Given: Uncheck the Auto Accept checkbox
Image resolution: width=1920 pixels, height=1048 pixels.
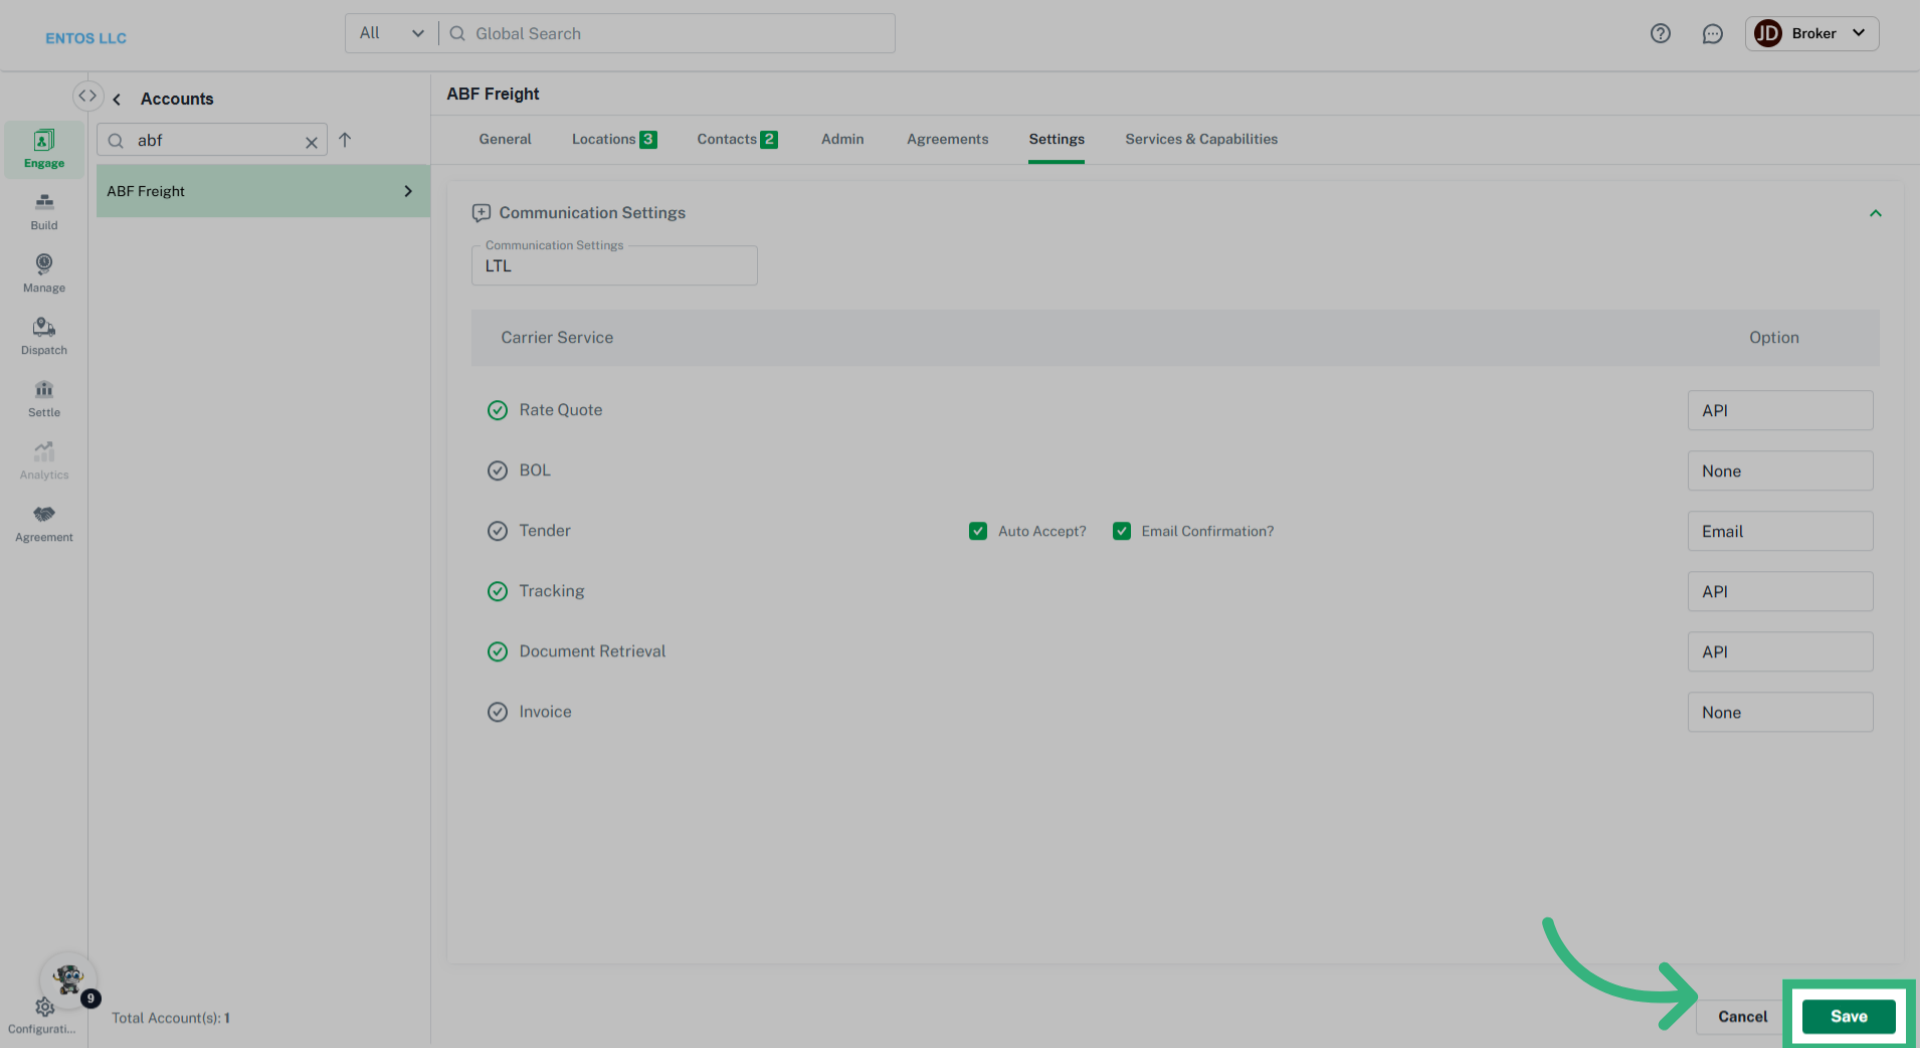Looking at the screenshot, I should tap(977, 531).
